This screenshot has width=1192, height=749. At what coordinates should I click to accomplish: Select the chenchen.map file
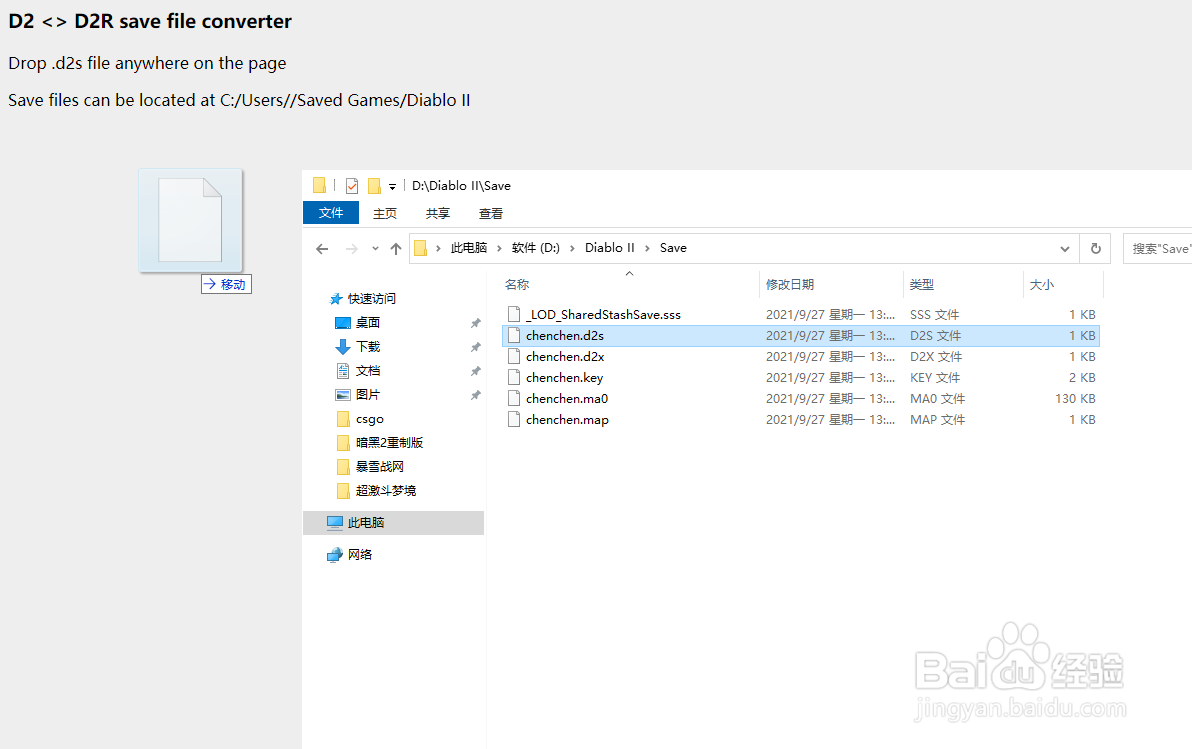[x=801, y=420]
